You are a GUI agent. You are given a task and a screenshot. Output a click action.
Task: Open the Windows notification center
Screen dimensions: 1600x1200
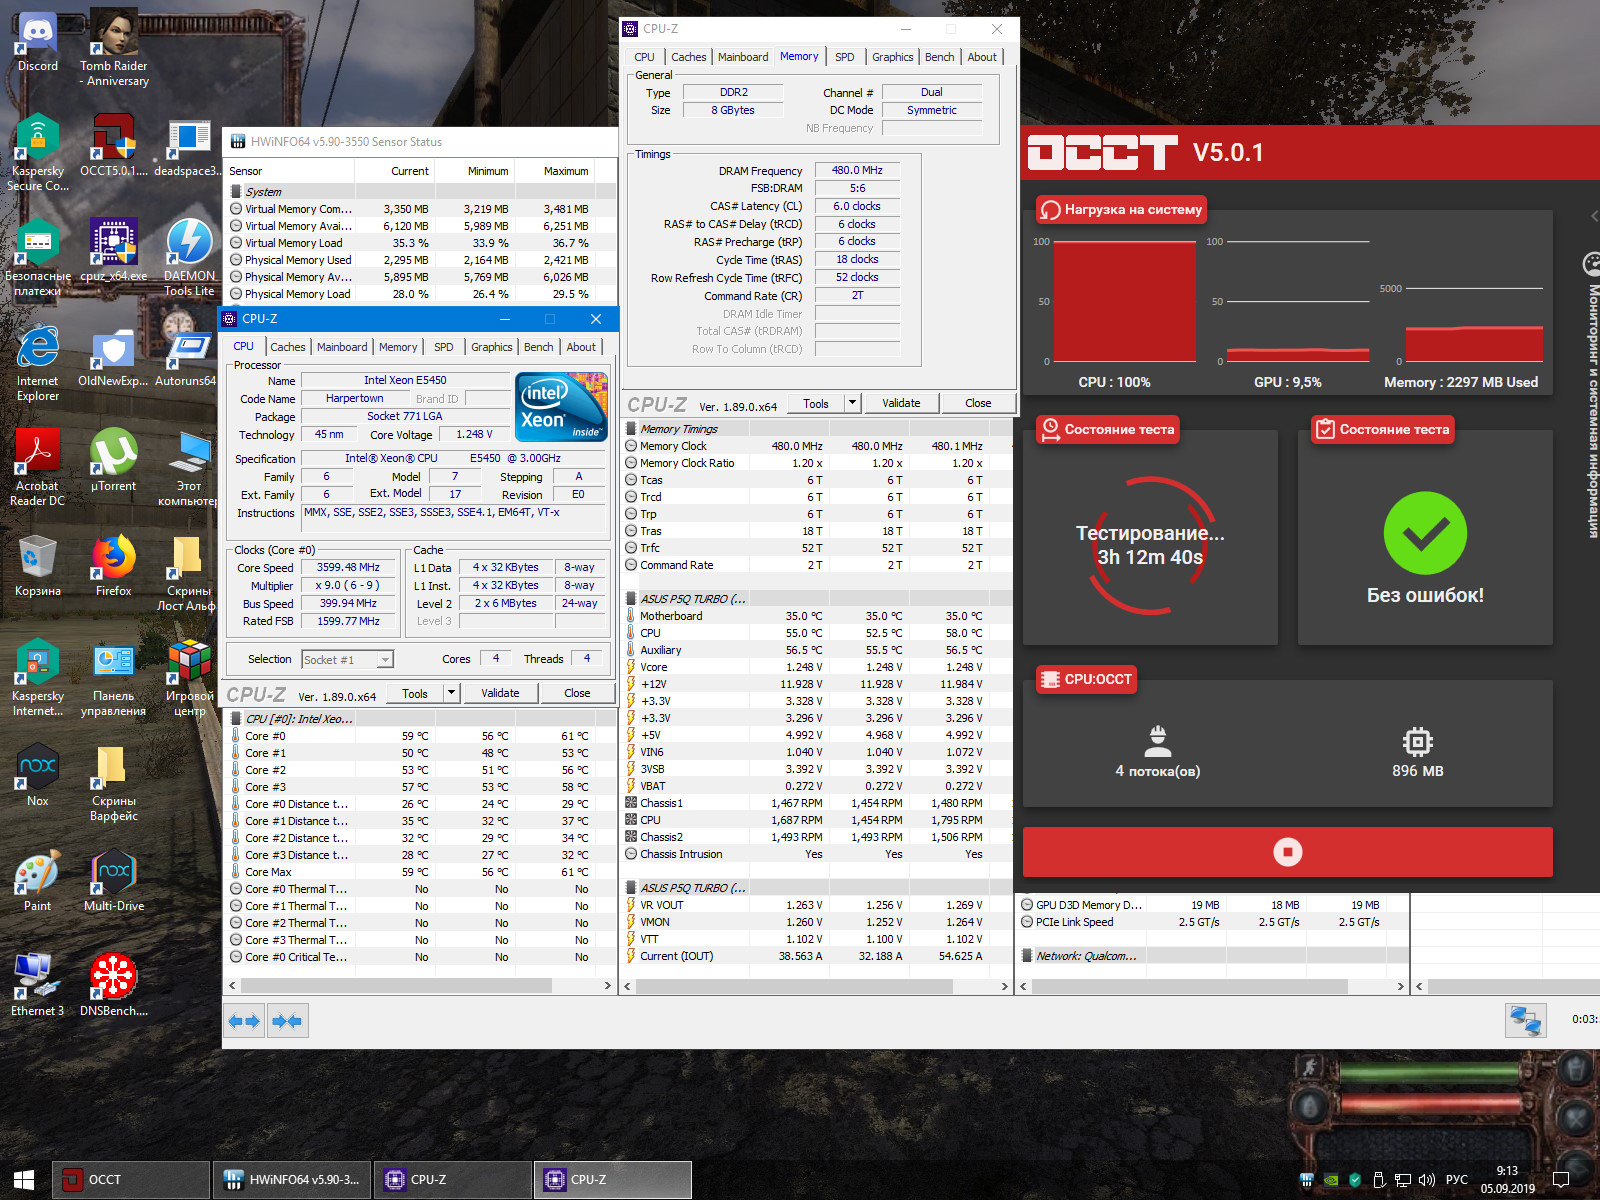click(x=1561, y=1180)
